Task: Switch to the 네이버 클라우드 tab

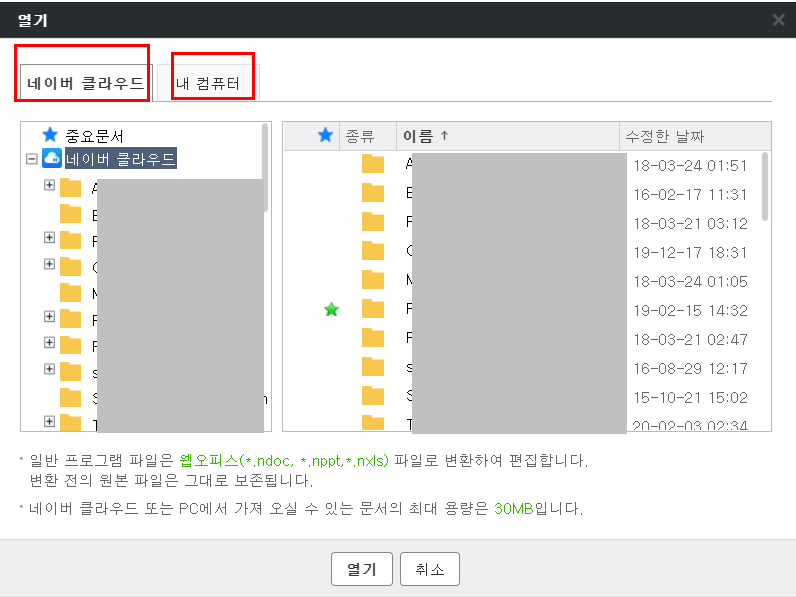Action: click(86, 83)
